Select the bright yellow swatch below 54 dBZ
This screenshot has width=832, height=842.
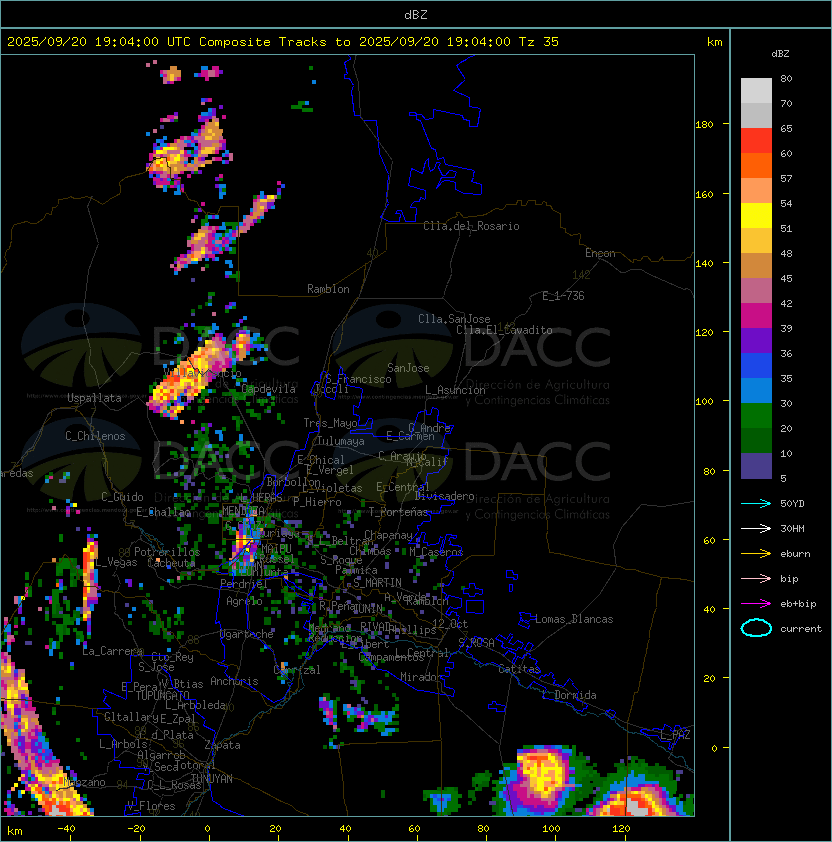click(756, 216)
